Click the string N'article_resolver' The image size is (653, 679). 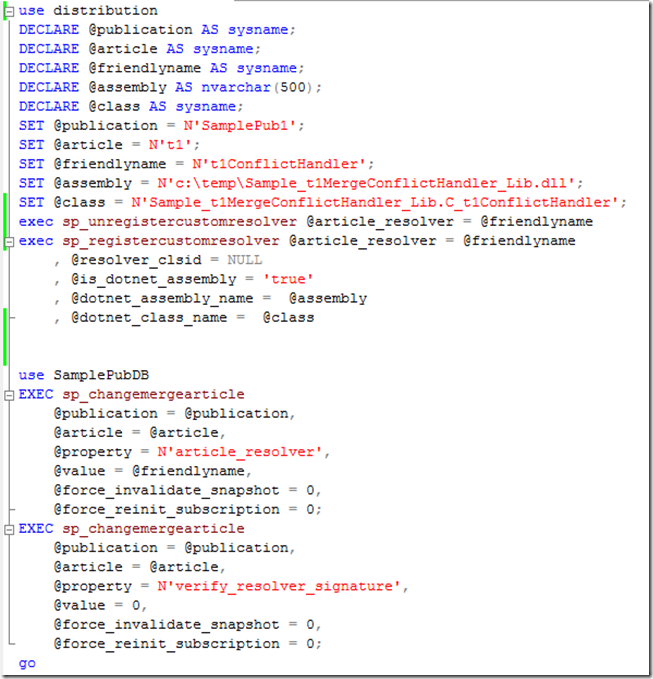pos(239,452)
